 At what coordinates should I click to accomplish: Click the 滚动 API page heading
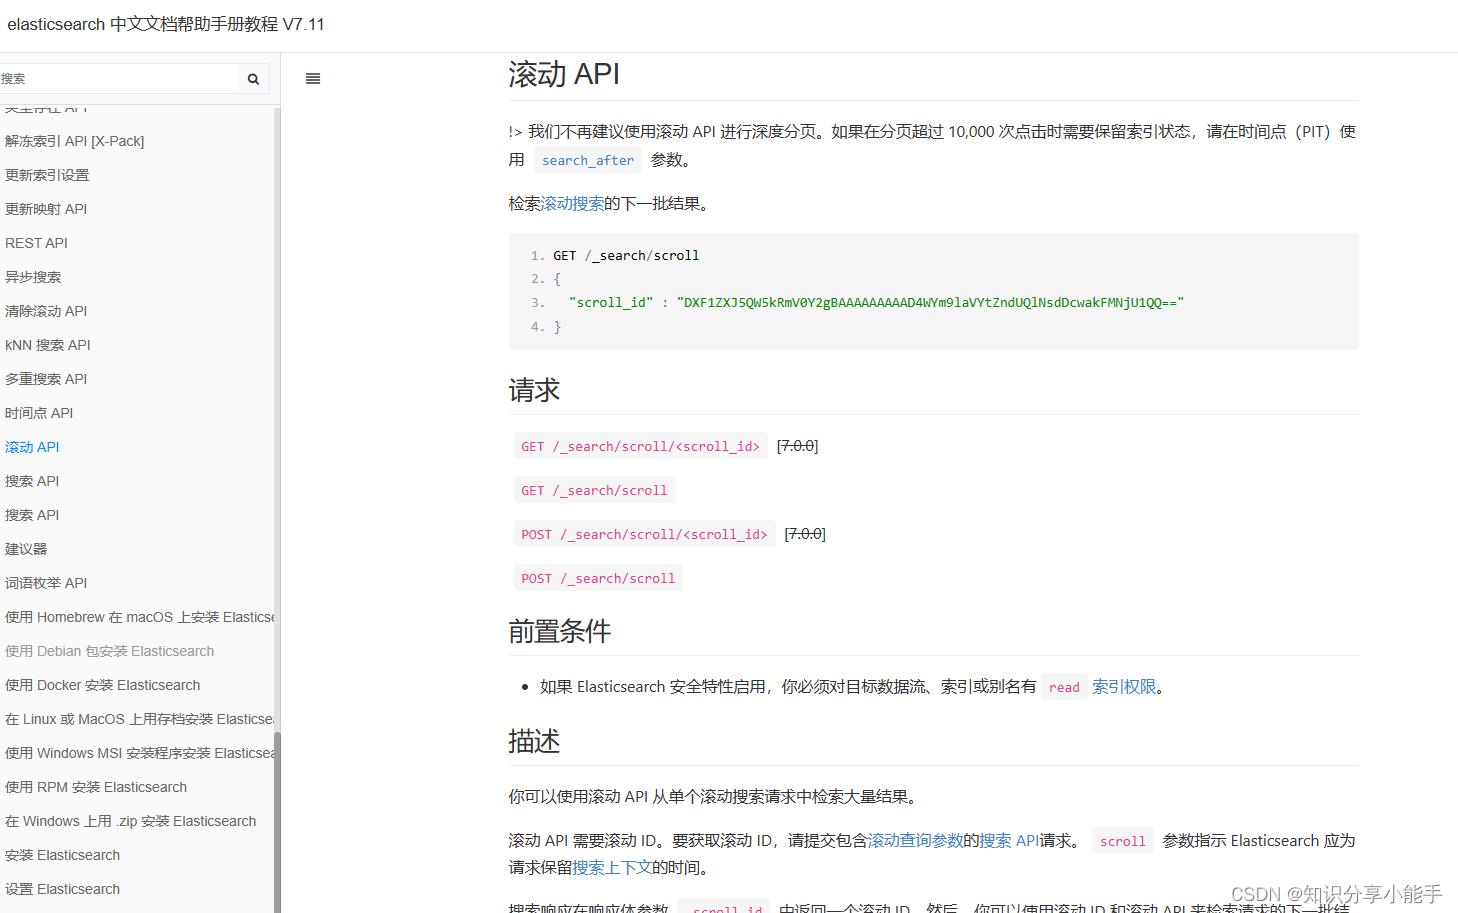click(x=564, y=75)
